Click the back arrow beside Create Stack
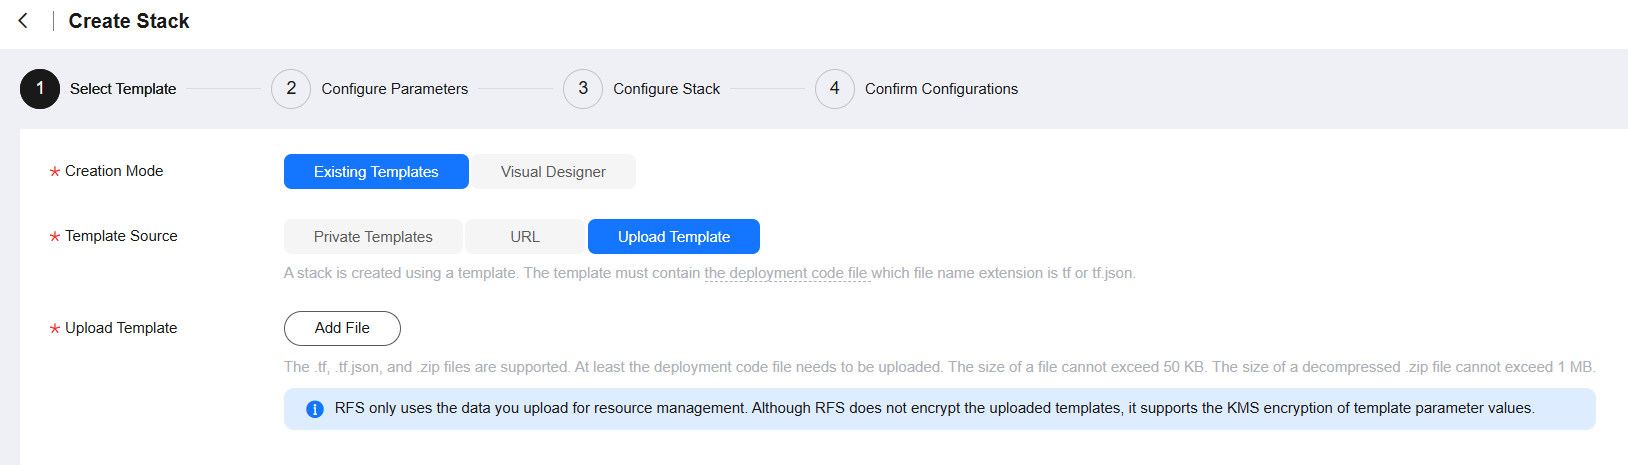Screen dimensions: 1628x465 click(x=23, y=21)
